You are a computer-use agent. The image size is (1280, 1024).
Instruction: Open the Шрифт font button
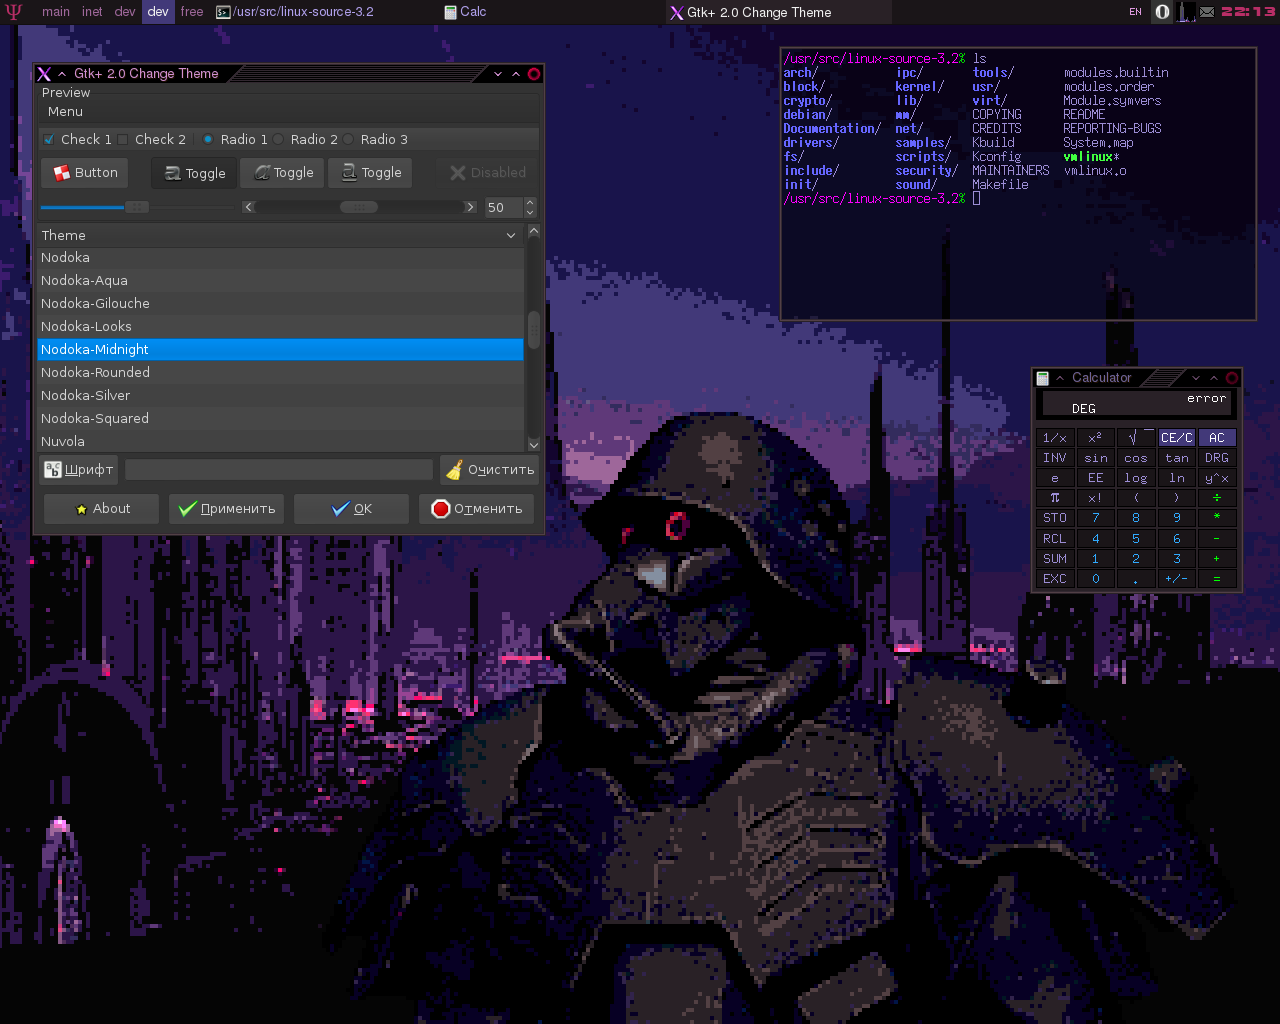[79, 469]
